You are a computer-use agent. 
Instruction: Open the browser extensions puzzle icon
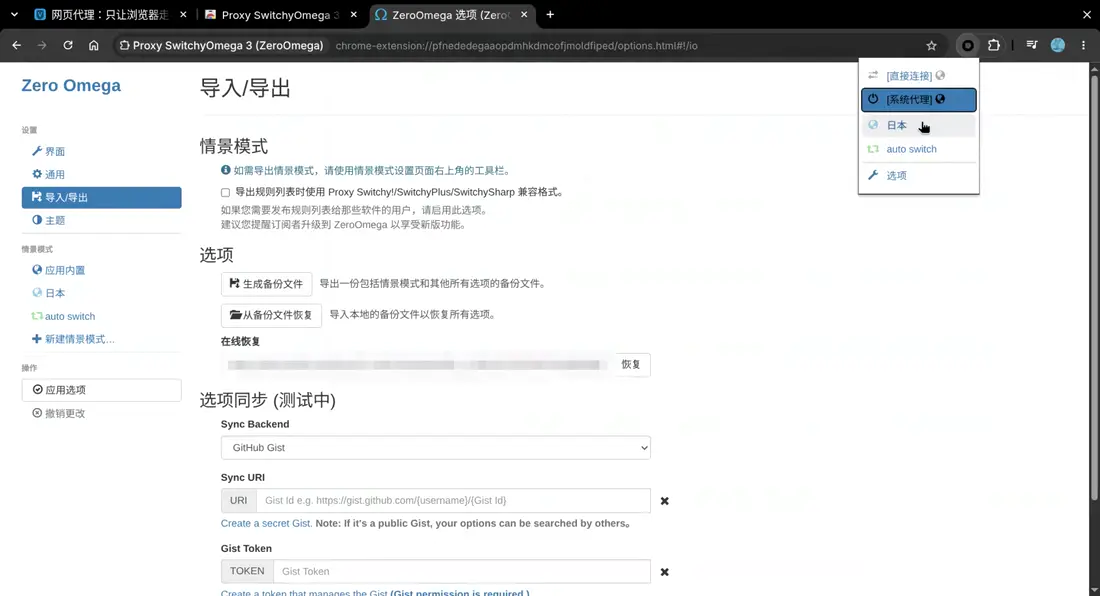click(x=993, y=46)
